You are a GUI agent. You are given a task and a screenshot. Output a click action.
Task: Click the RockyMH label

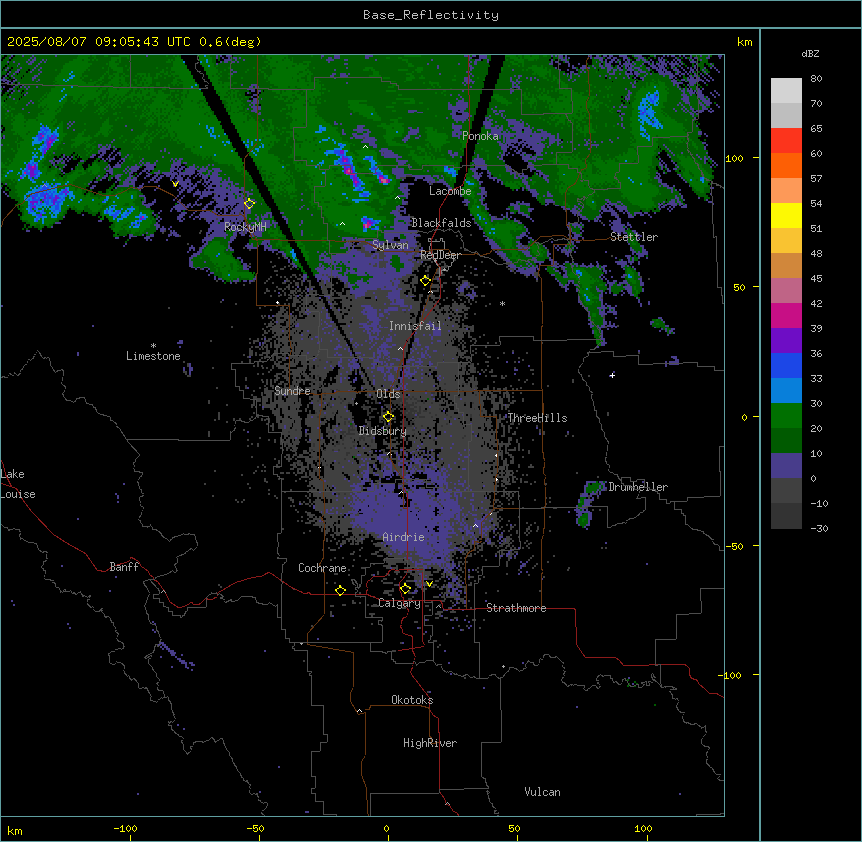click(x=245, y=226)
